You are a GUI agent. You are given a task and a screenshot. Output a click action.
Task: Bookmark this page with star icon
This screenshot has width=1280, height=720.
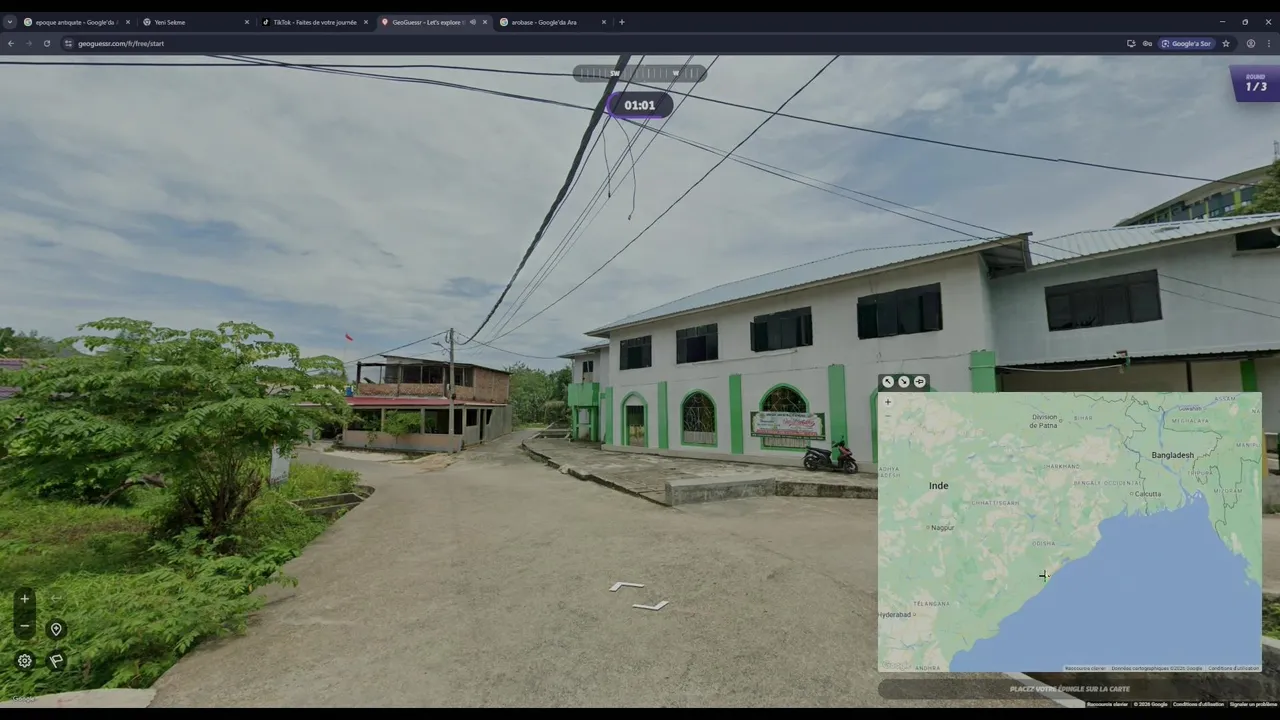tap(1226, 44)
